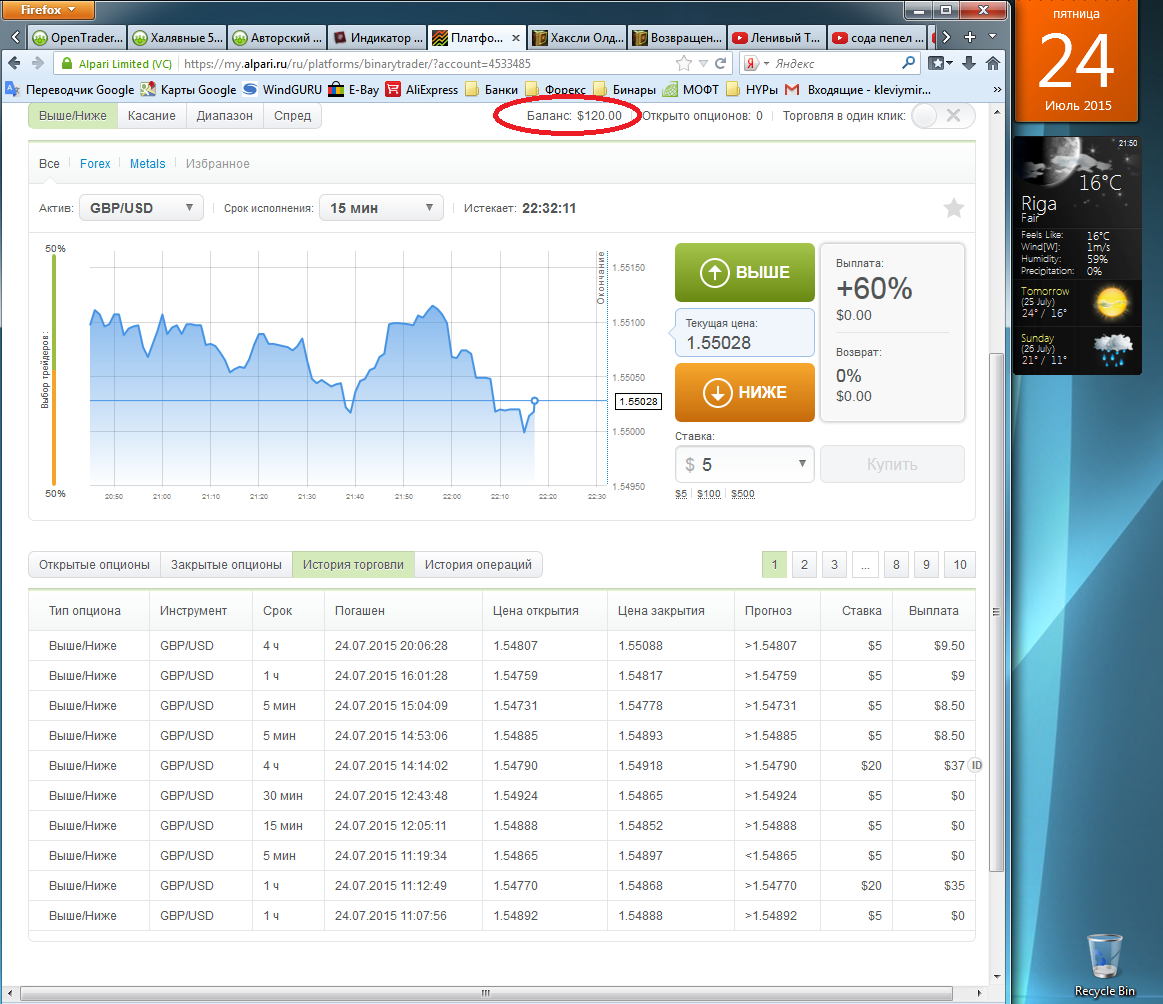The width and height of the screenshot is (1163, 1004).
Task: Open Recycle Bin on the desktop
Action: [1104, 957]
